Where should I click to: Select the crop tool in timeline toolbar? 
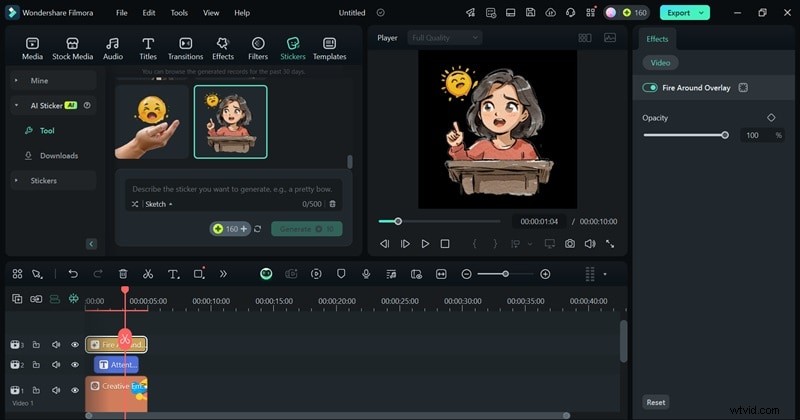[x=199, y=274]
